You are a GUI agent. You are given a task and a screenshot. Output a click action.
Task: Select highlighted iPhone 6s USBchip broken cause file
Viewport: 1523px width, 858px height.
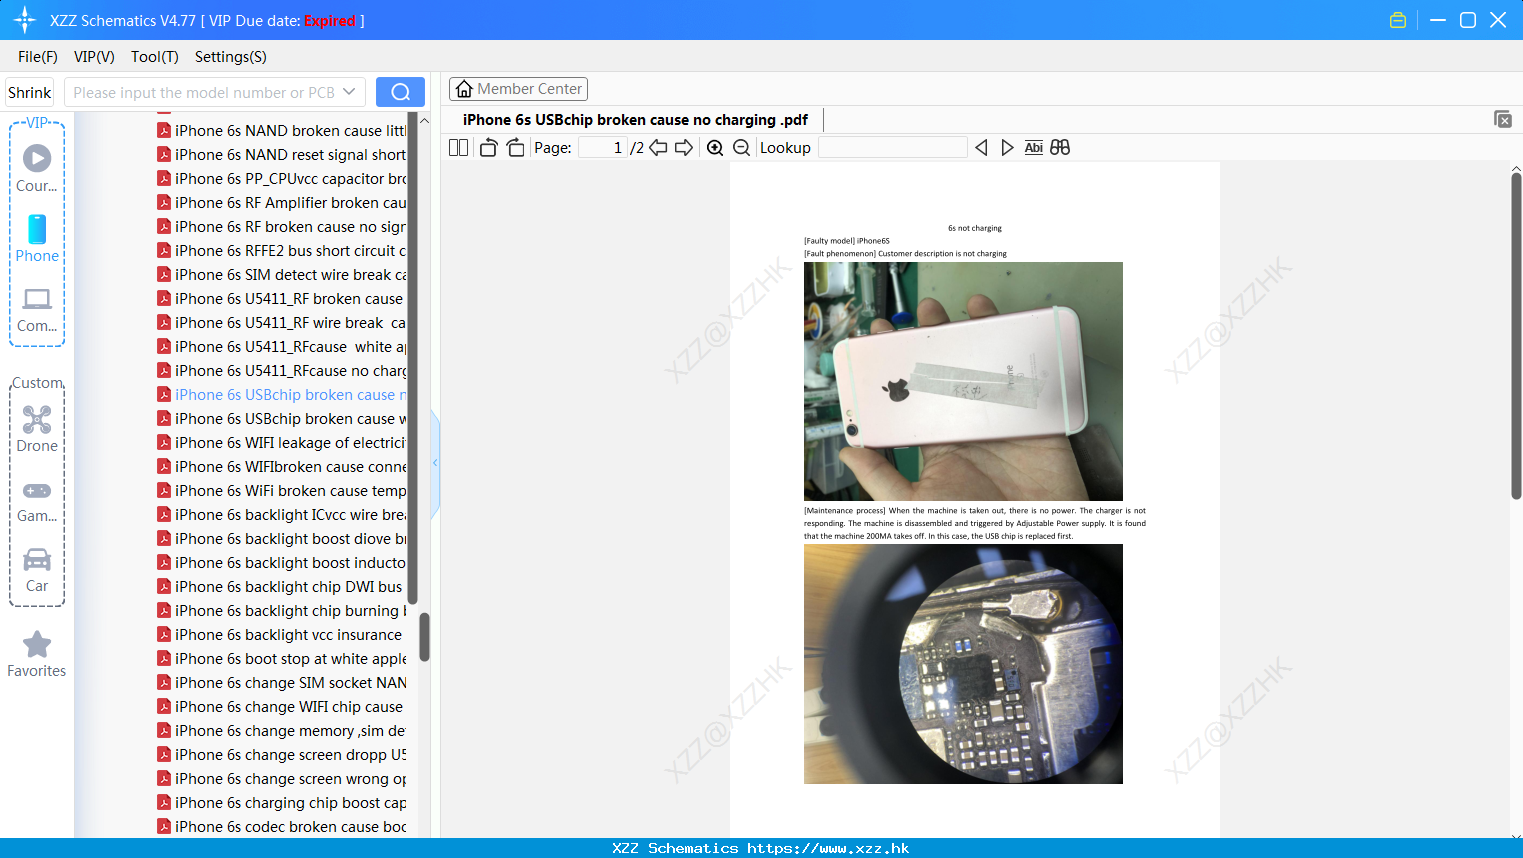tap(282, 395)
